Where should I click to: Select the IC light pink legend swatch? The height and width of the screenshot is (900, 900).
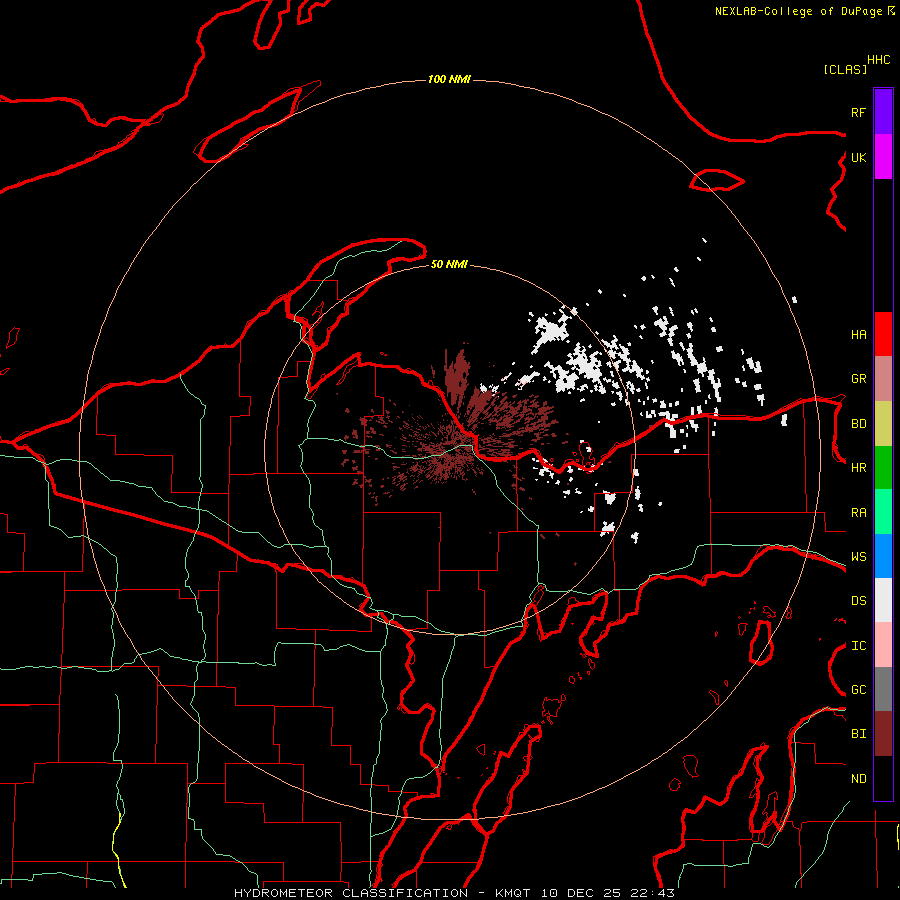tap(883, 645)
